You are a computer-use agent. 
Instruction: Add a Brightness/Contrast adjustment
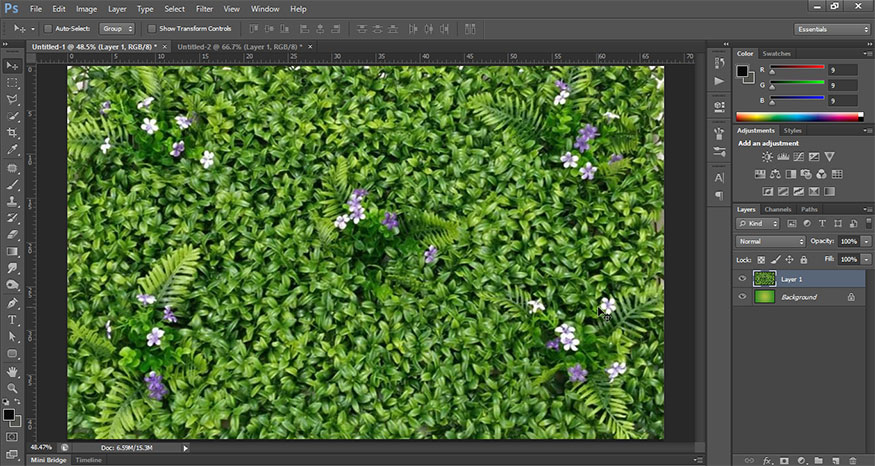(767, 157)
